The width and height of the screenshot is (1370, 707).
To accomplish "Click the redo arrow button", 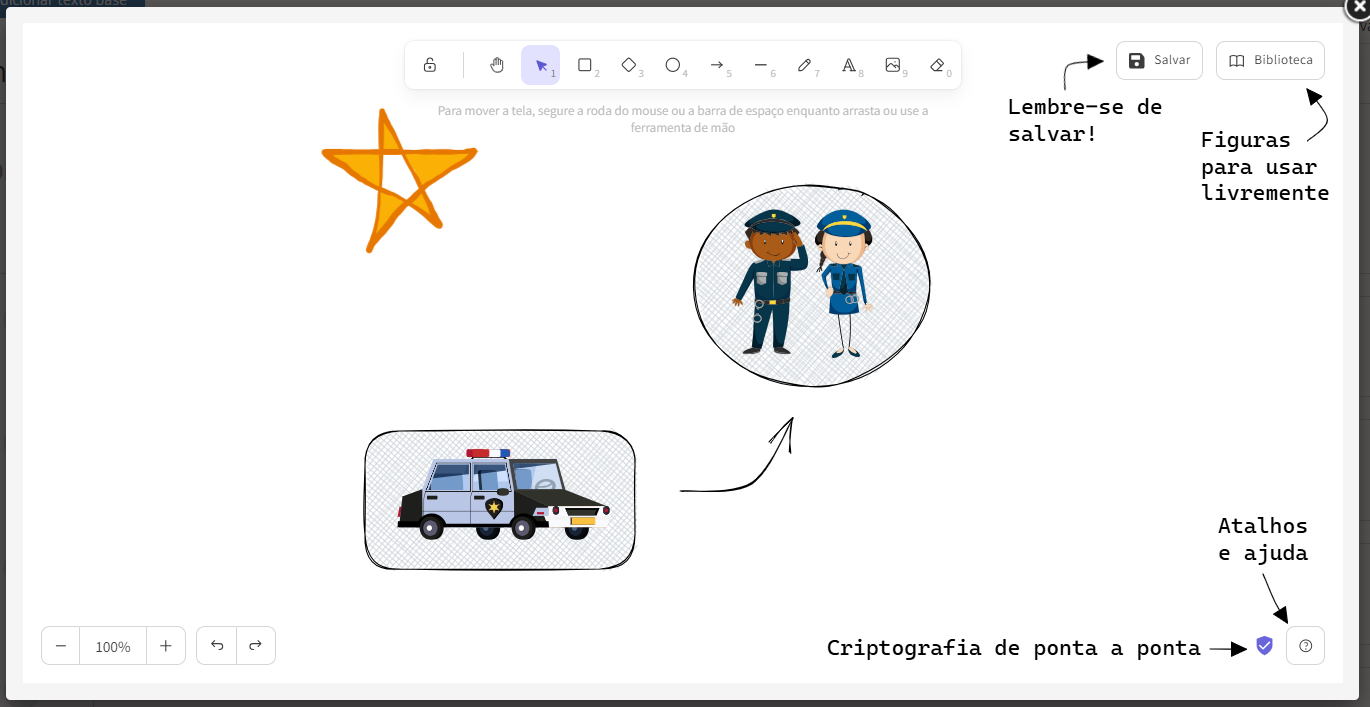I will (x=255, y=646).
